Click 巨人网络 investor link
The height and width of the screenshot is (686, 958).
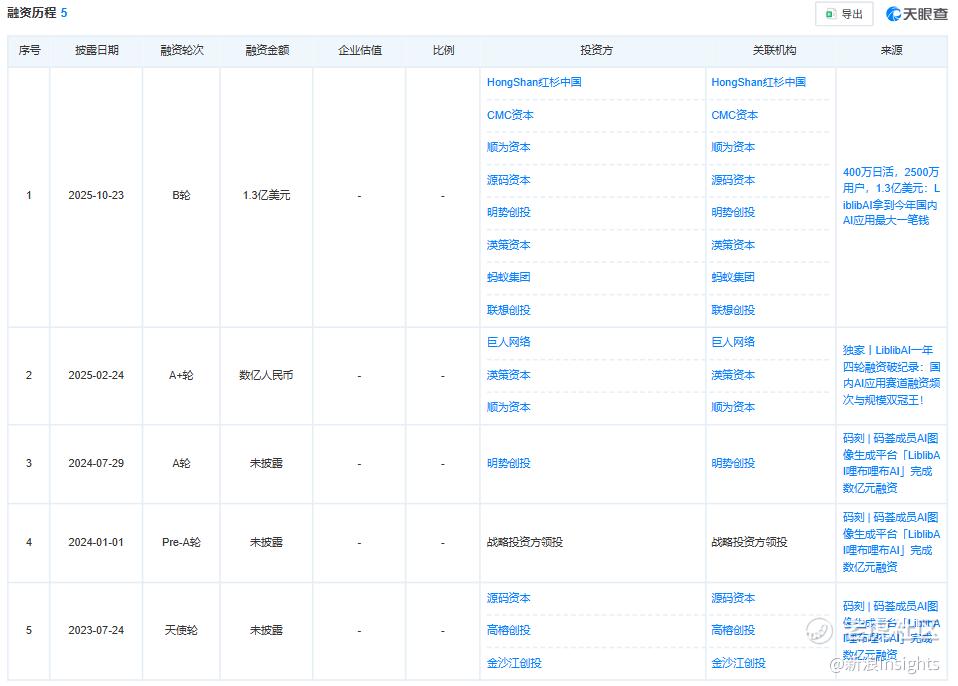(508, 342)
